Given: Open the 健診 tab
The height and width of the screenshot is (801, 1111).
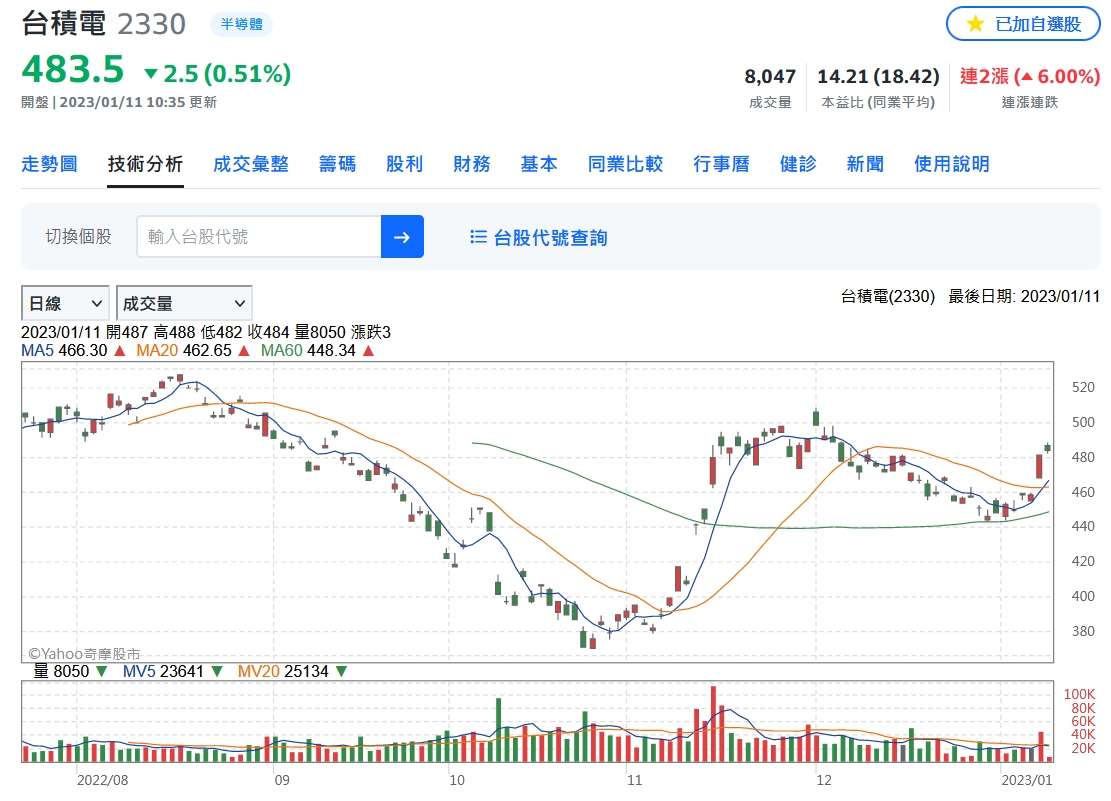Looking at the screenshot, I should [798, 164].
